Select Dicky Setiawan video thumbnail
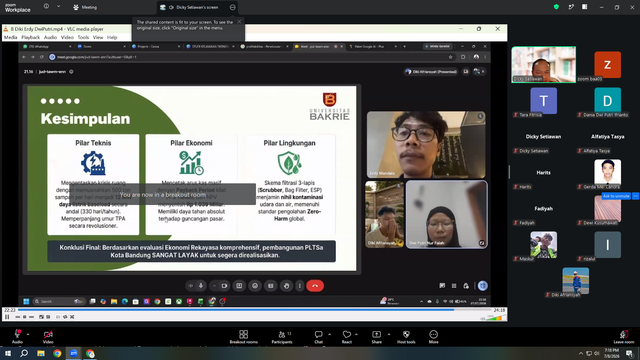 point(543,64)
